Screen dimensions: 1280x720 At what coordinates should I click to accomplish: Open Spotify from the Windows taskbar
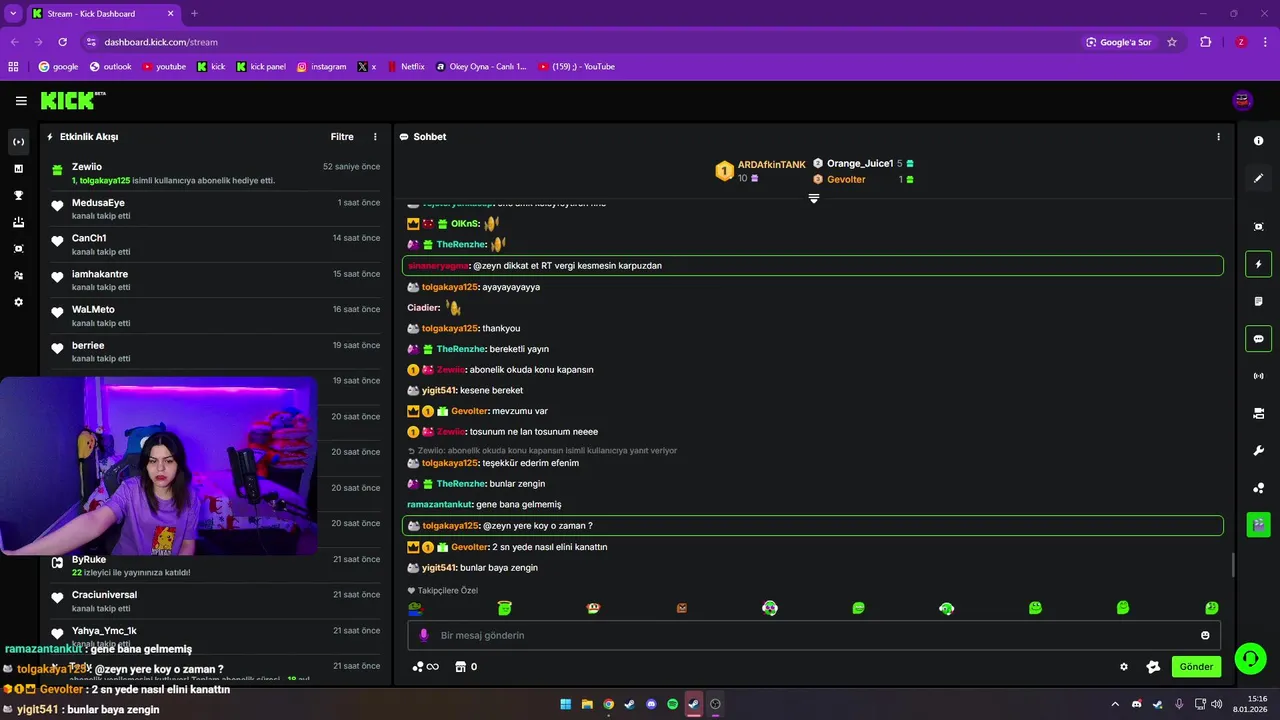point(672,704)
